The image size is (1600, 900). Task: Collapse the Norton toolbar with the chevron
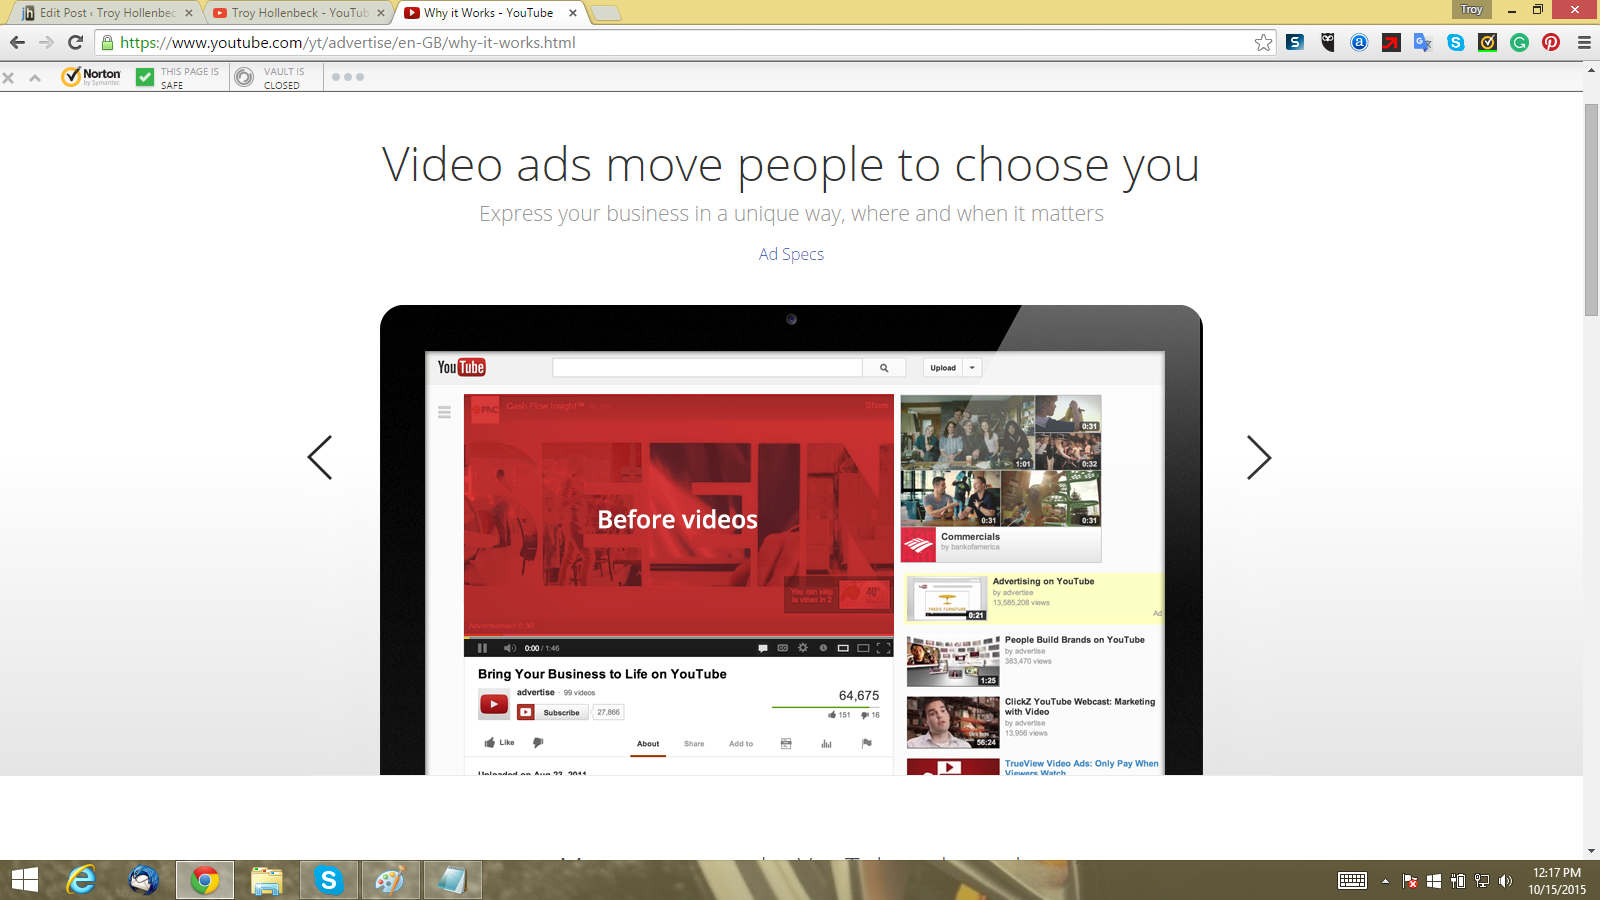pyautogui.click(x=35, y=77)
